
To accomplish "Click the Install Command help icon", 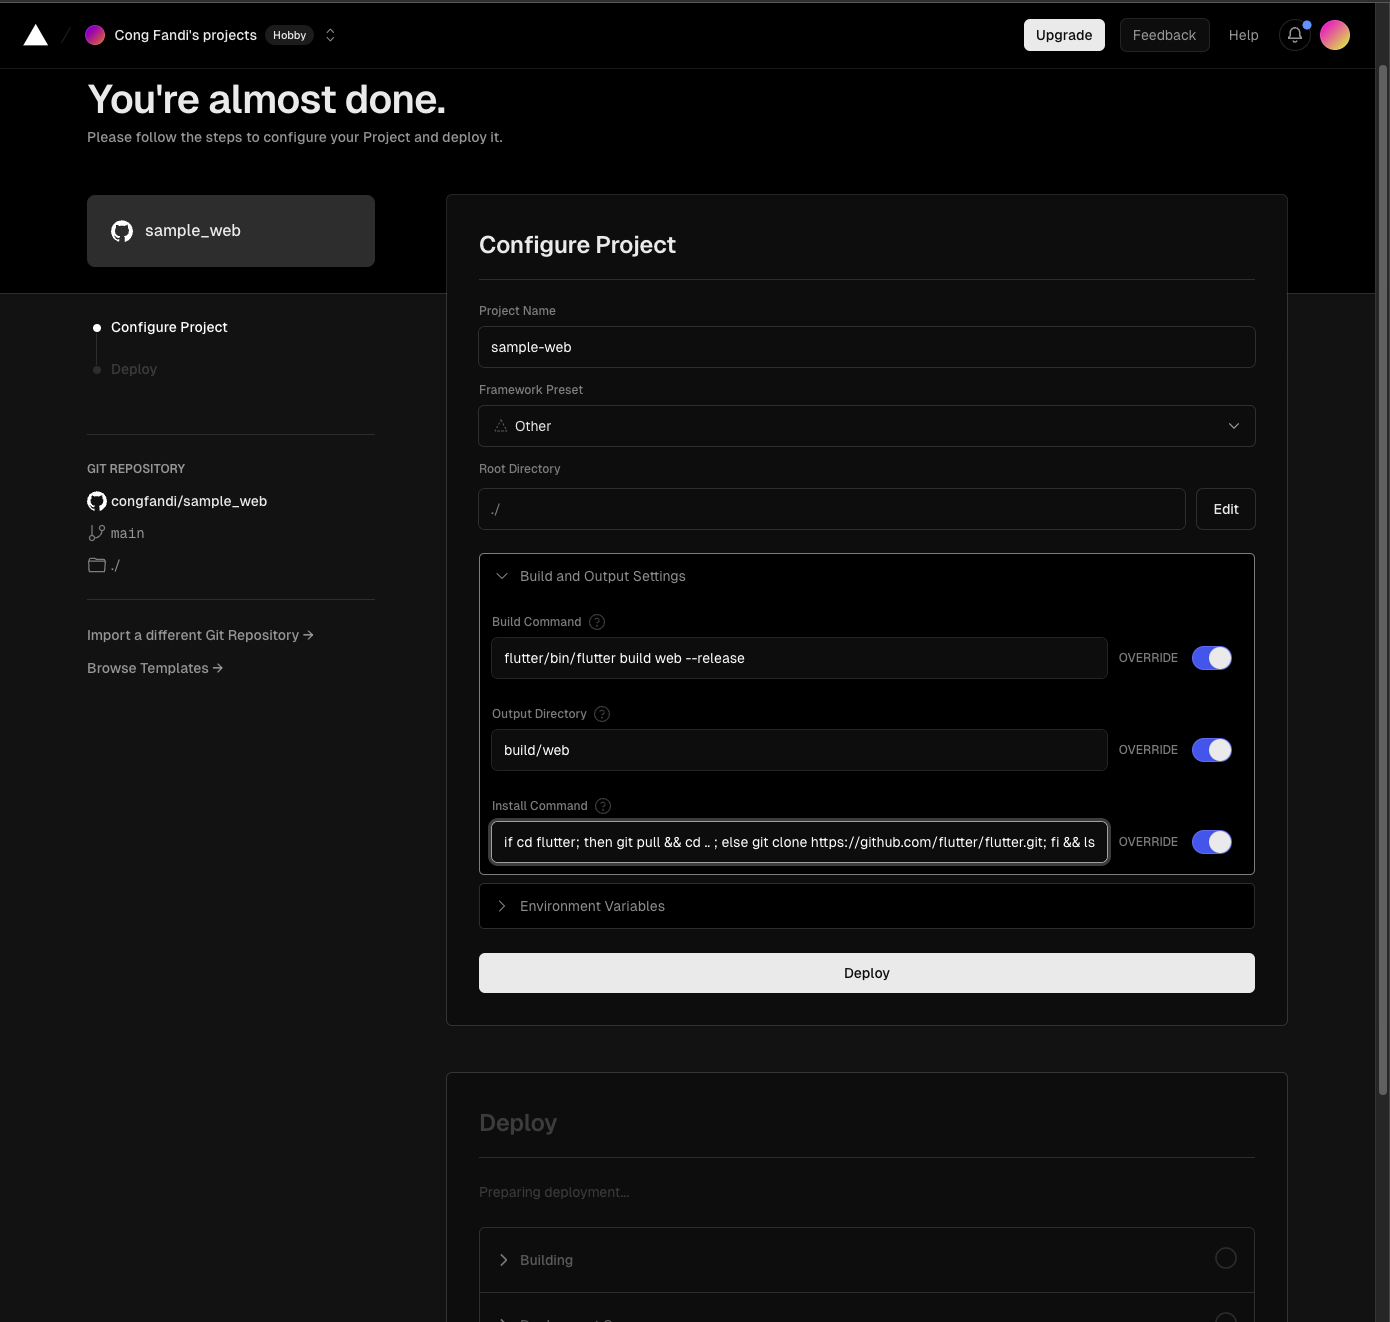I will [603, 806].
